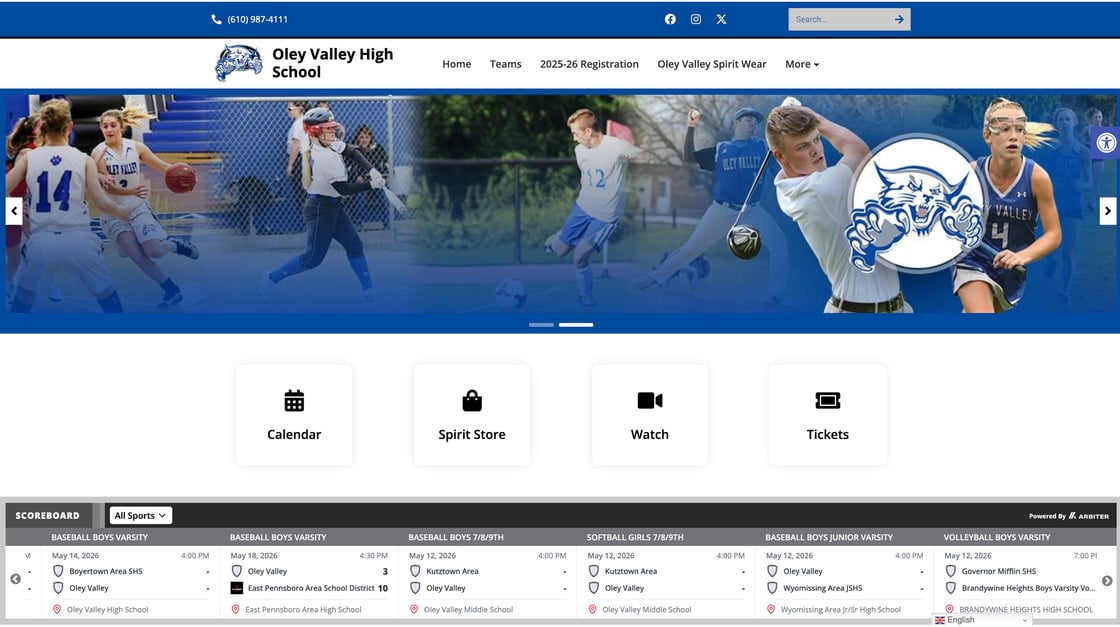The width and height of the screenshot is (1120, 627).
Task: Open the X (Twitter) icon link
Action: [x=721, y=19]
